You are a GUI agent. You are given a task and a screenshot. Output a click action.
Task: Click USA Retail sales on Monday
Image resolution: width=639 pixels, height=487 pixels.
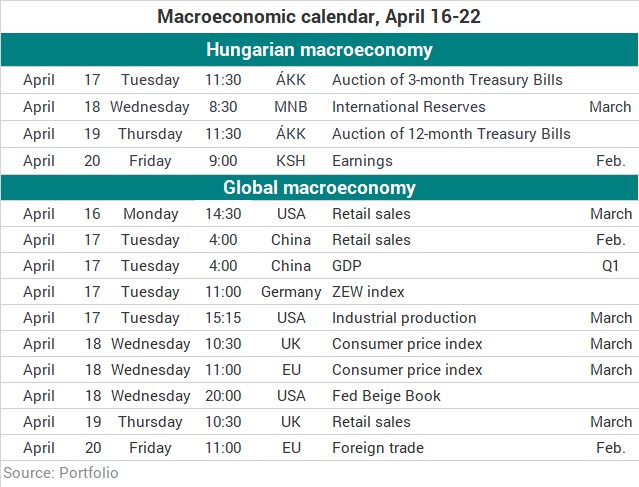371,214
